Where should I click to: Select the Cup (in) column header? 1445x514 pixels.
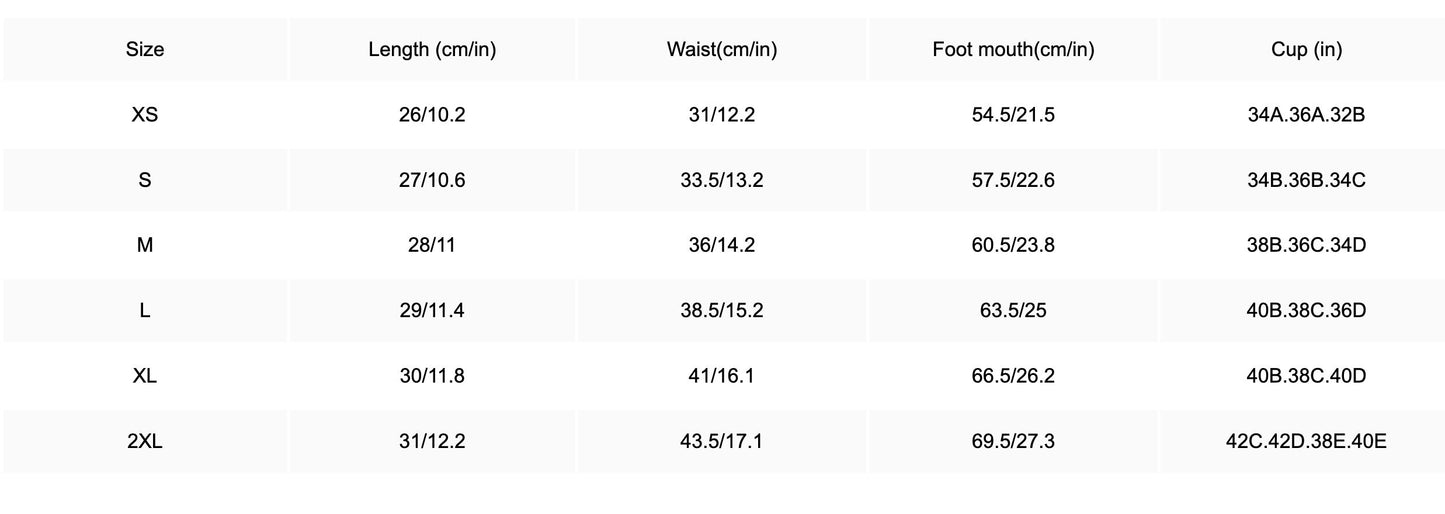pyautogui.click(x=1306, y=50)
